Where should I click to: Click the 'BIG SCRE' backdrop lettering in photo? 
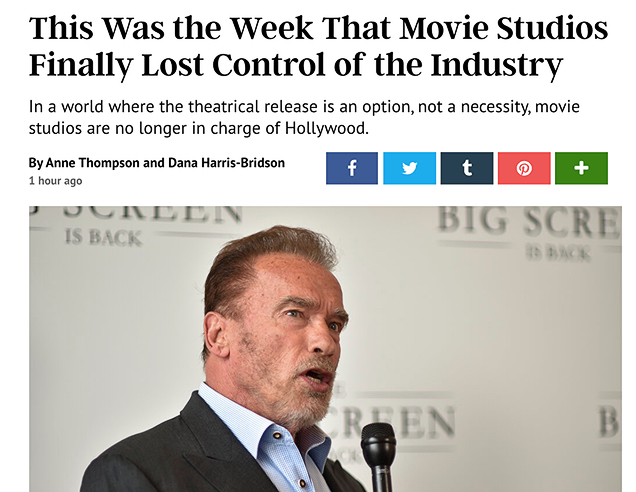tap(529, 223)
